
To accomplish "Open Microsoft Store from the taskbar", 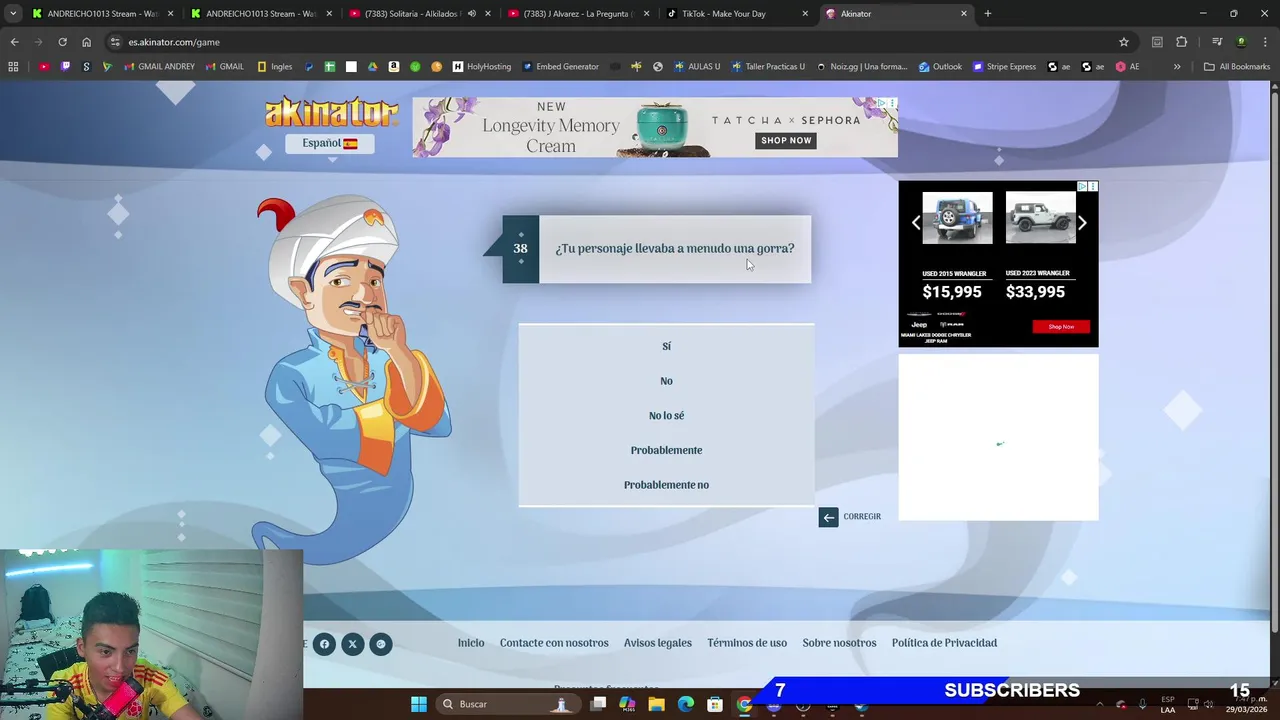I will (x=715, y=704).
